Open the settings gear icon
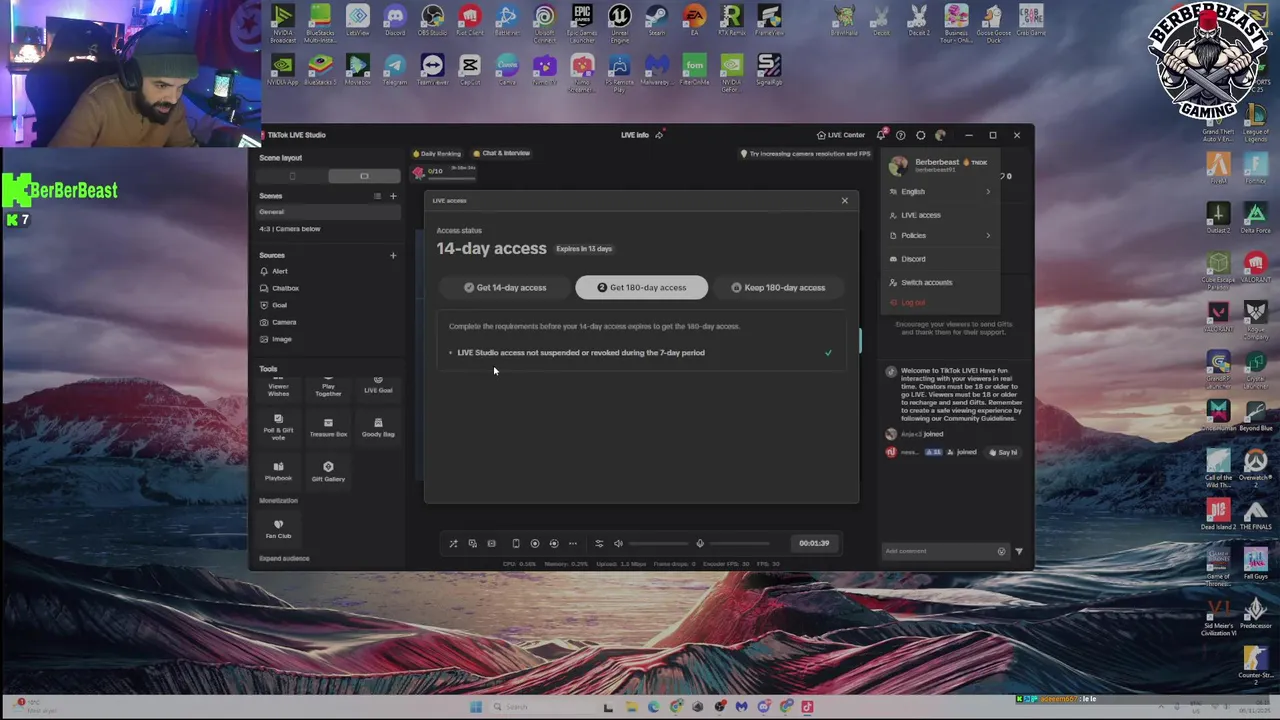Viewport: 1280px width, 720px height. [x=920, y=135]
